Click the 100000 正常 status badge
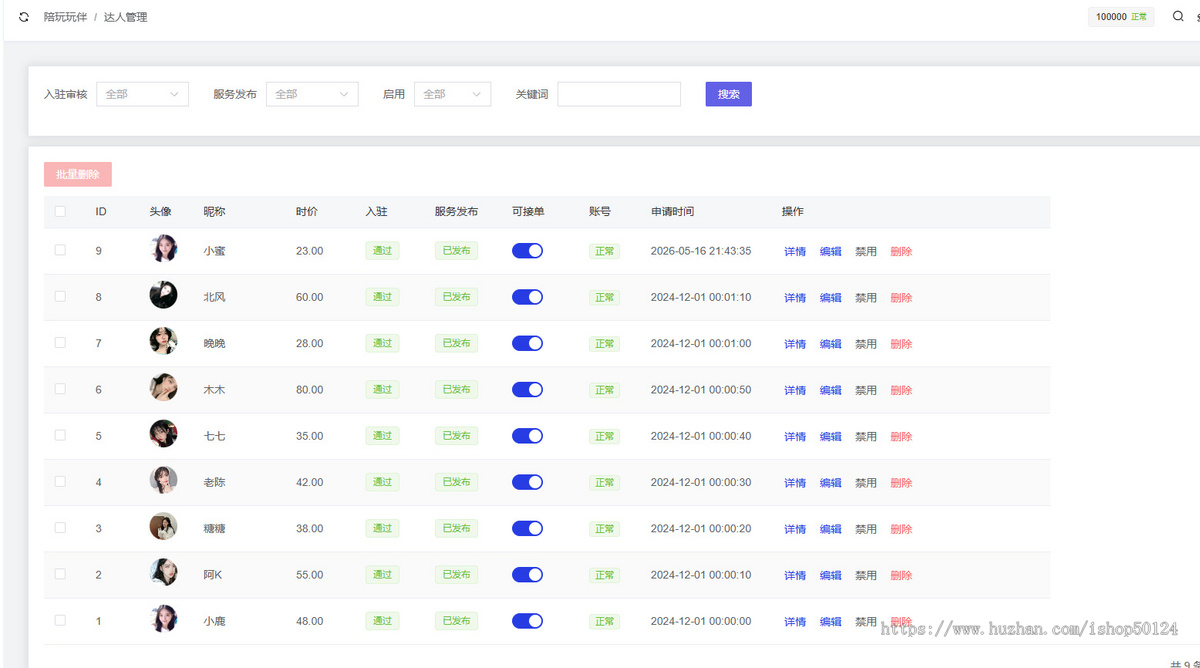 point(1121,17)
